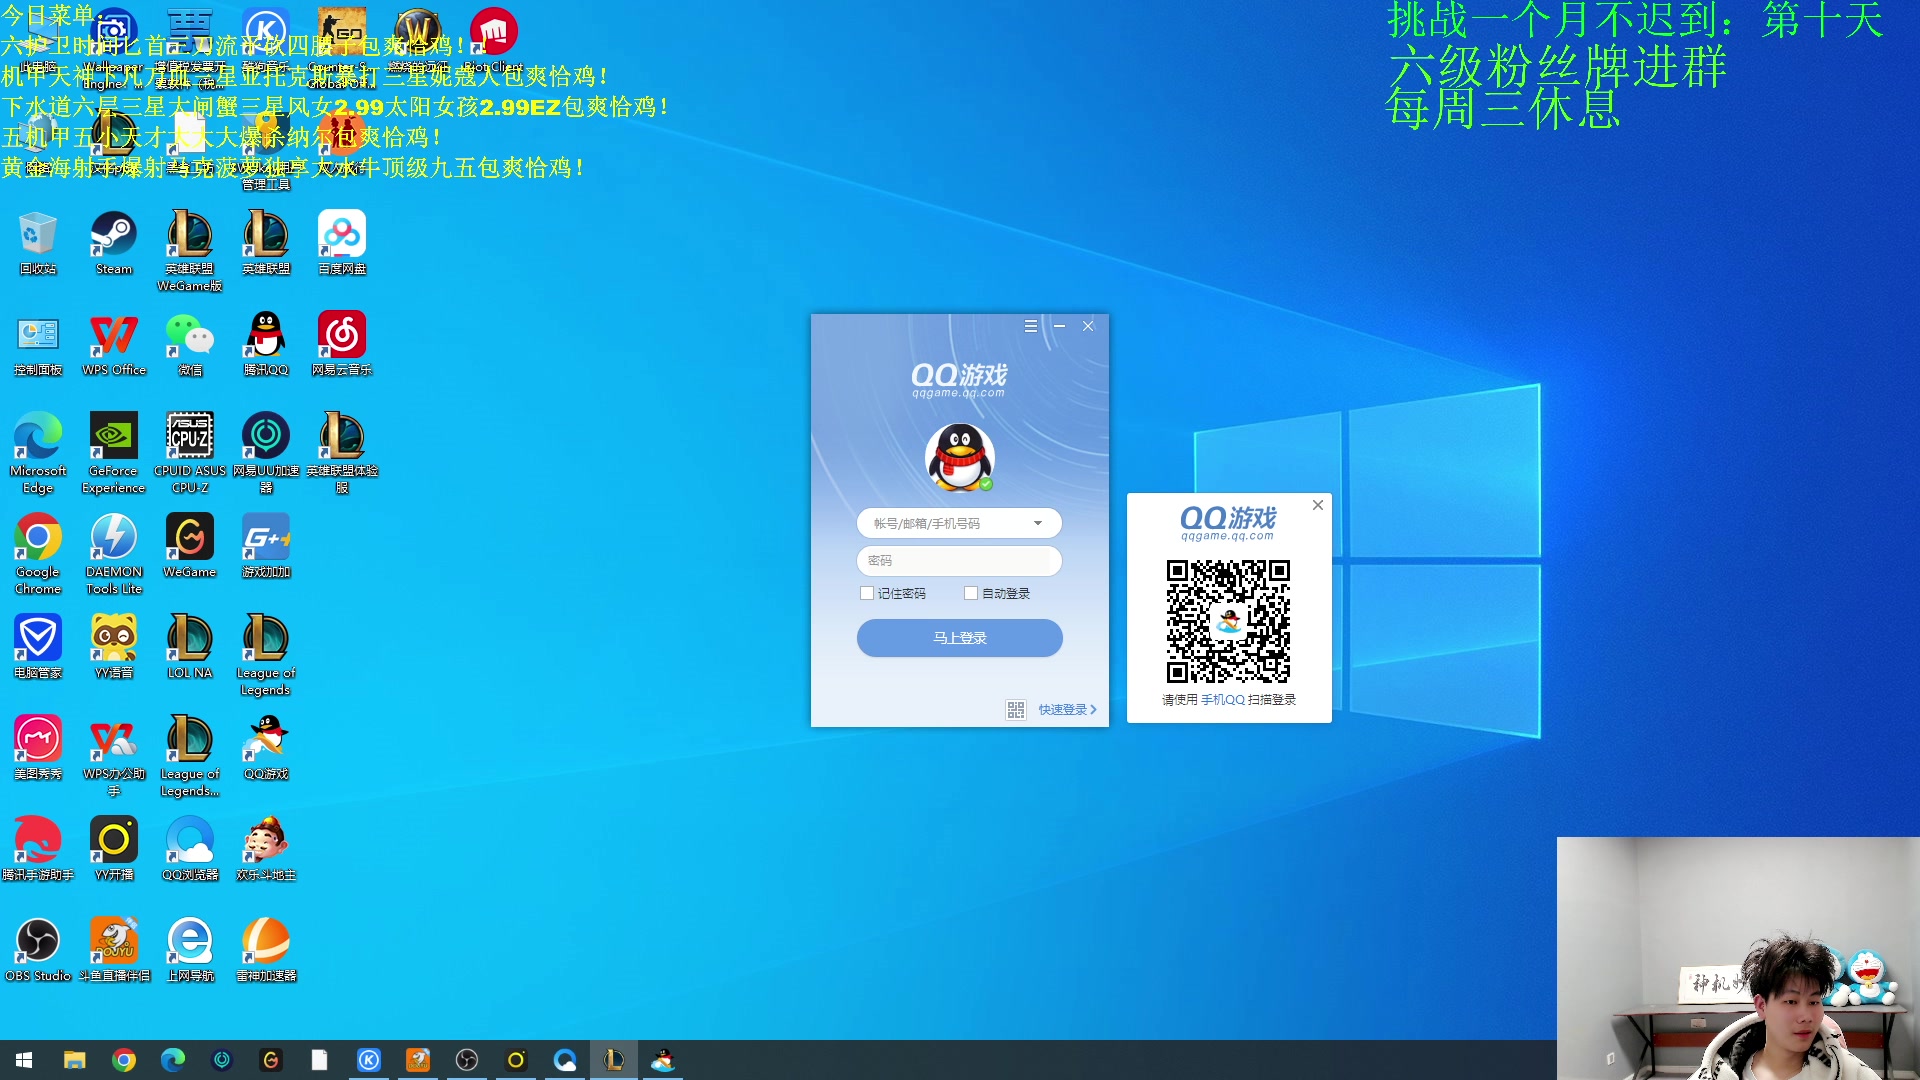Open 网易云音乐 from the desktop
The width and height of the screenshot is (1920, 1080).
tap(341, 335)
